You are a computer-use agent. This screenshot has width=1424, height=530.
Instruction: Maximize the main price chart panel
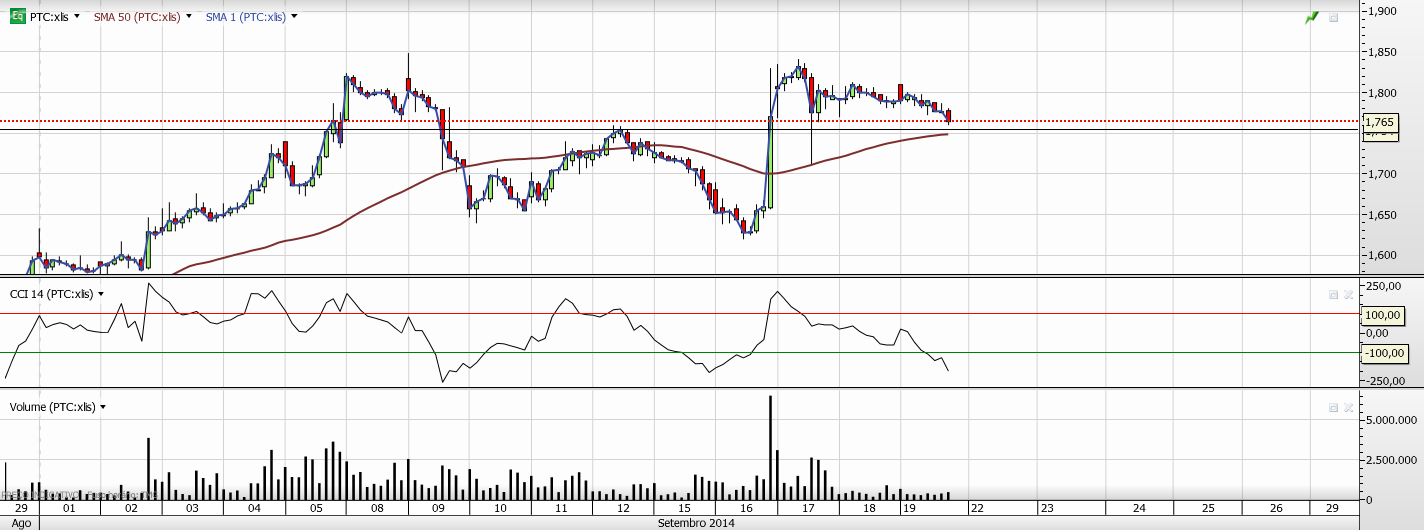1333,17
